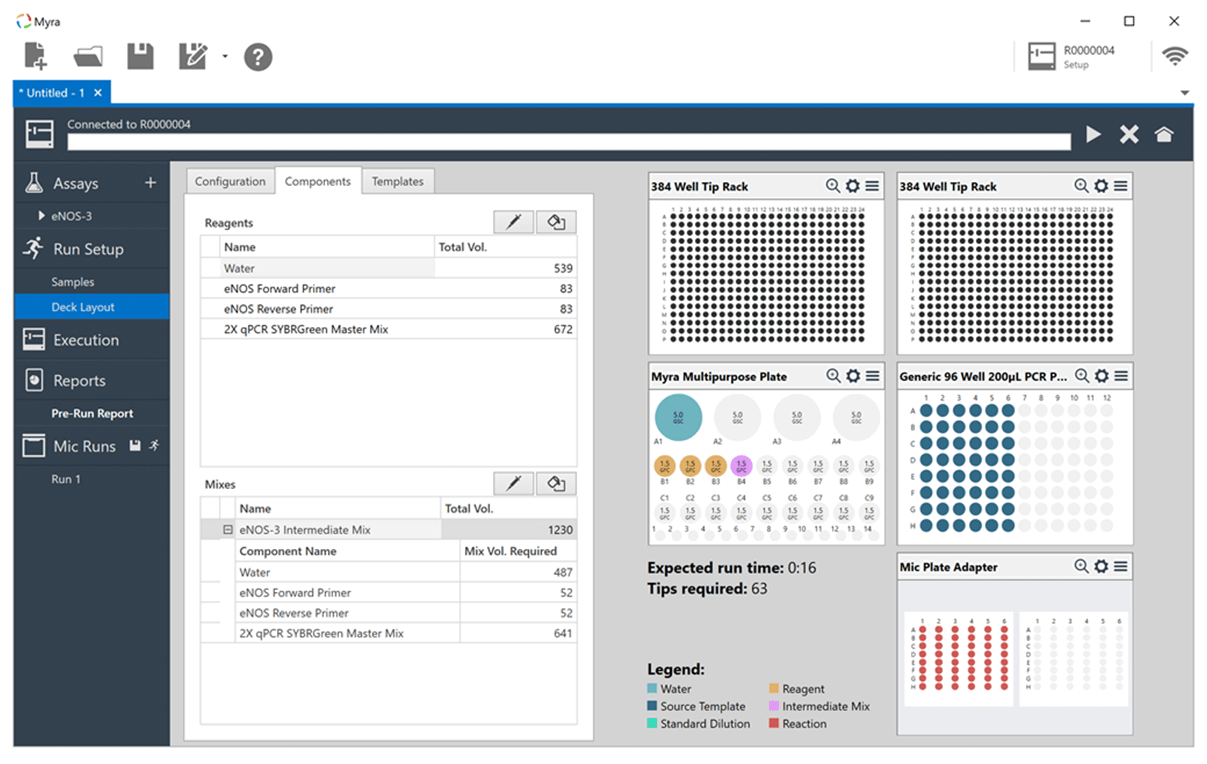Screen dimensions: 1207x764
Task: Send instrument home with the house icon
Action: (x=1164, y=134)
